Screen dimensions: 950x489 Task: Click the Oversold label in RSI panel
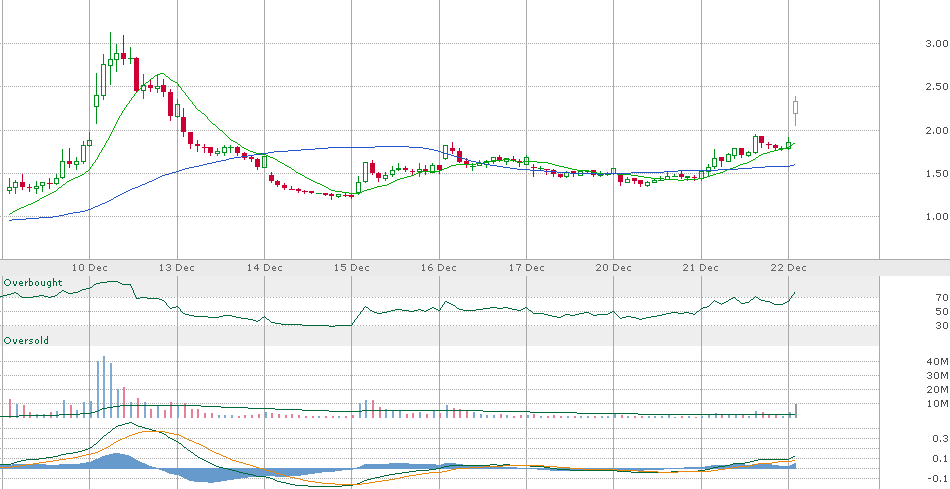pos(26,341)
